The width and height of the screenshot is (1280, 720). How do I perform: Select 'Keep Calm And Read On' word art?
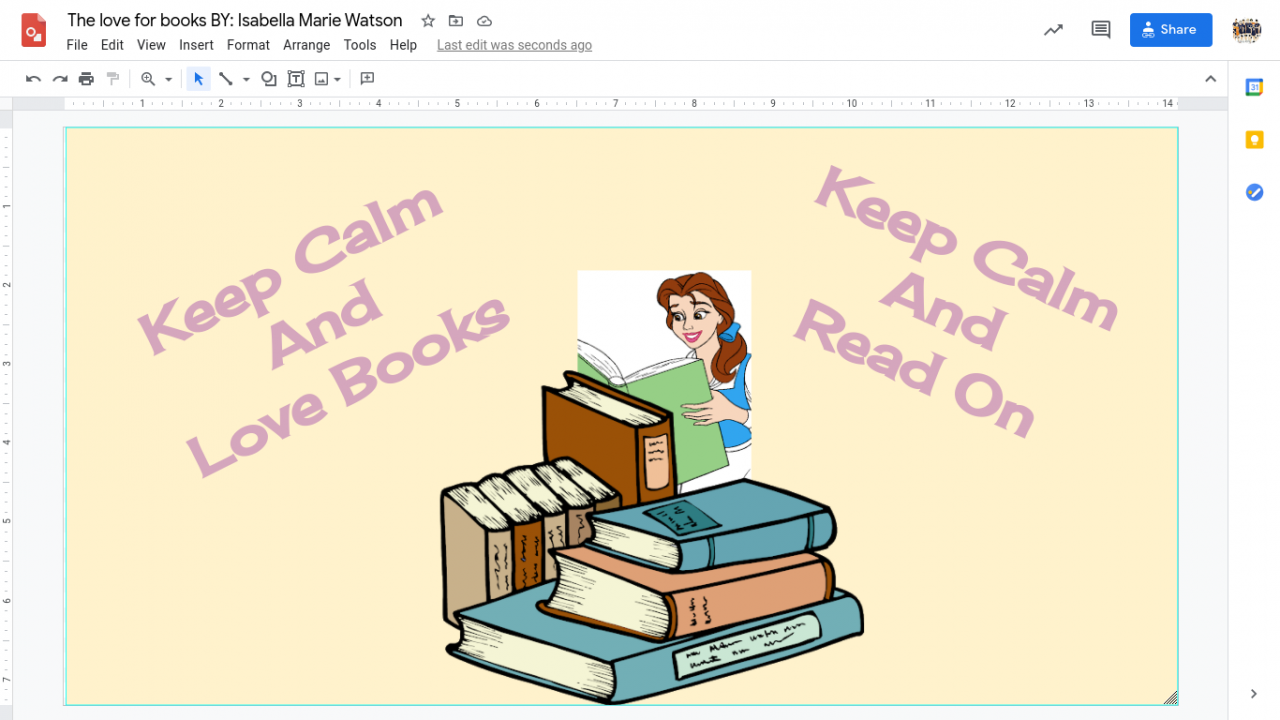point(955,300)
